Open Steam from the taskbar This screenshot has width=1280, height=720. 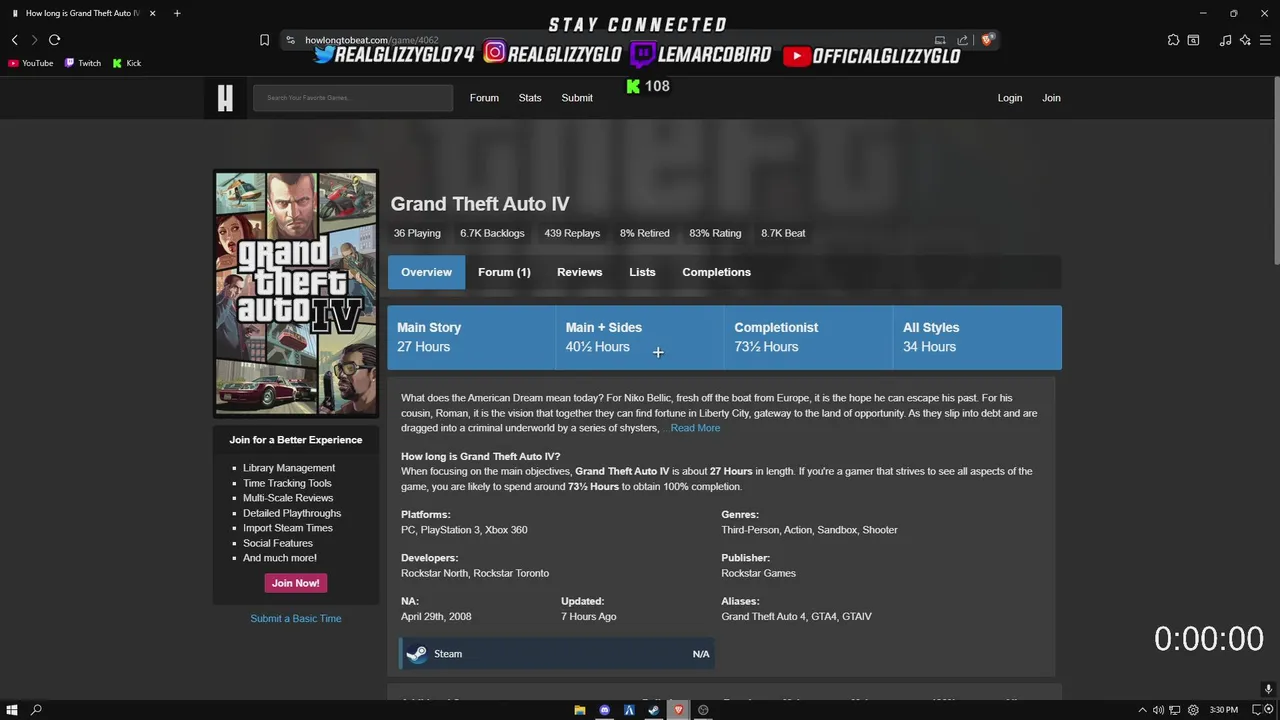pos(654,710)
